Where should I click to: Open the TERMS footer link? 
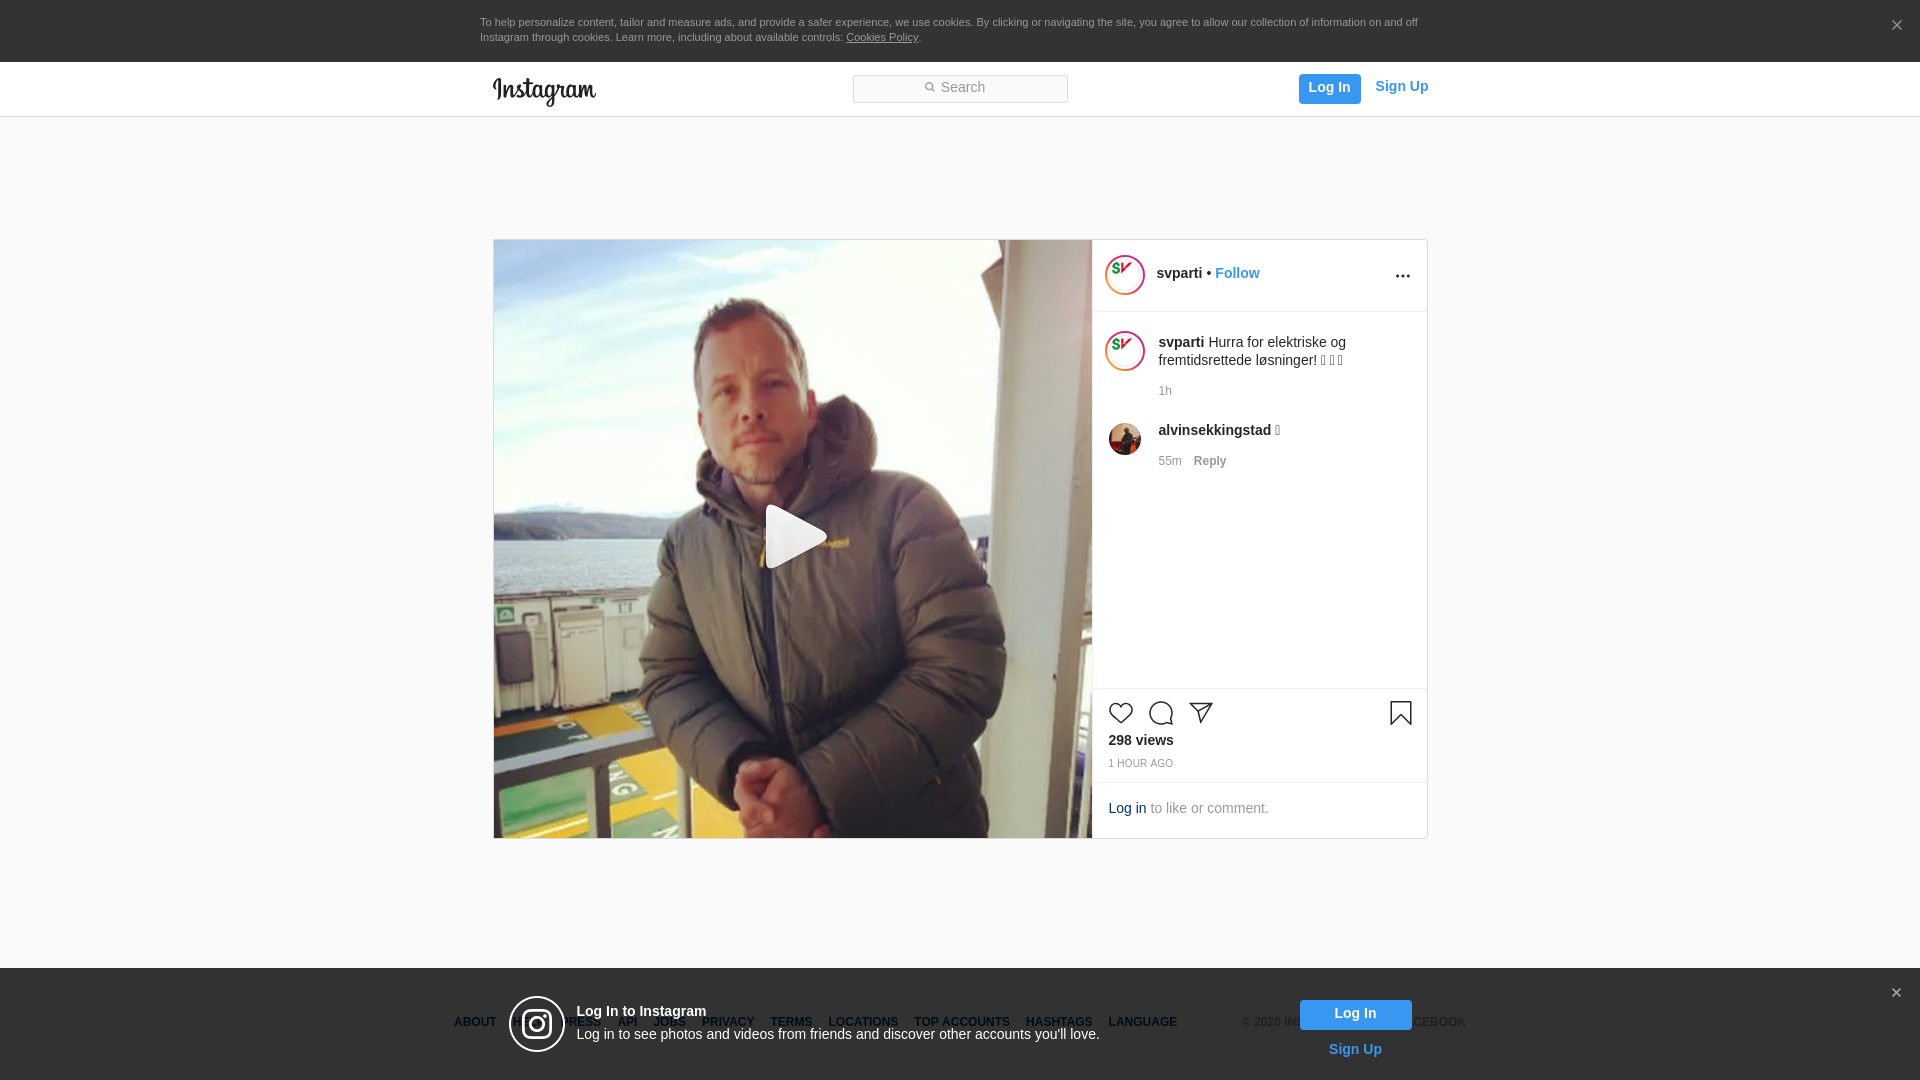[791, 1022]
